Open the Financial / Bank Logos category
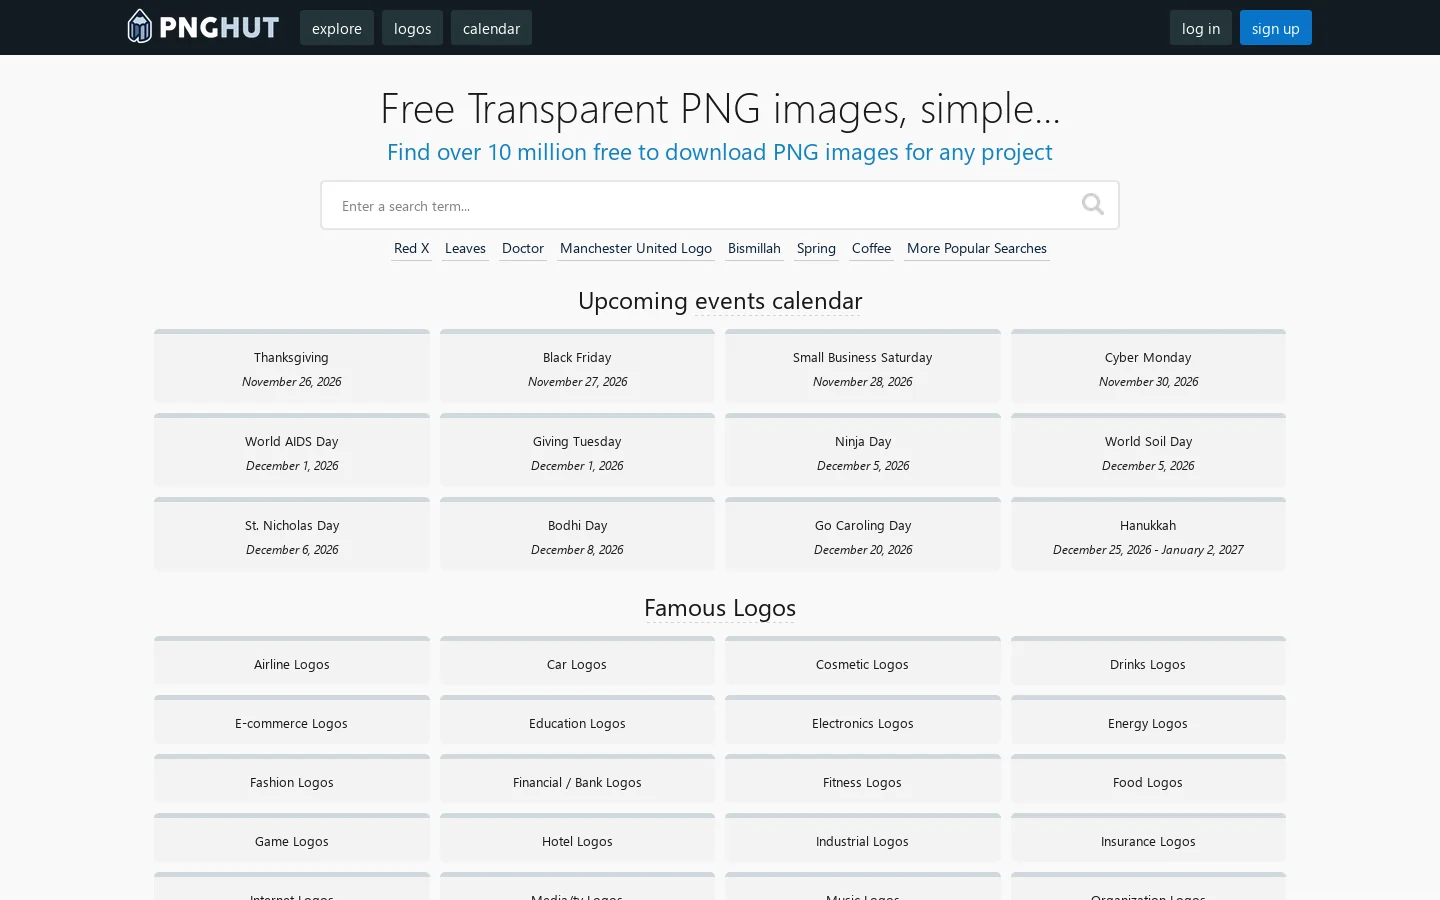Image resolution: width=1440 pixels, height=900 pixels. pos(577,779)
